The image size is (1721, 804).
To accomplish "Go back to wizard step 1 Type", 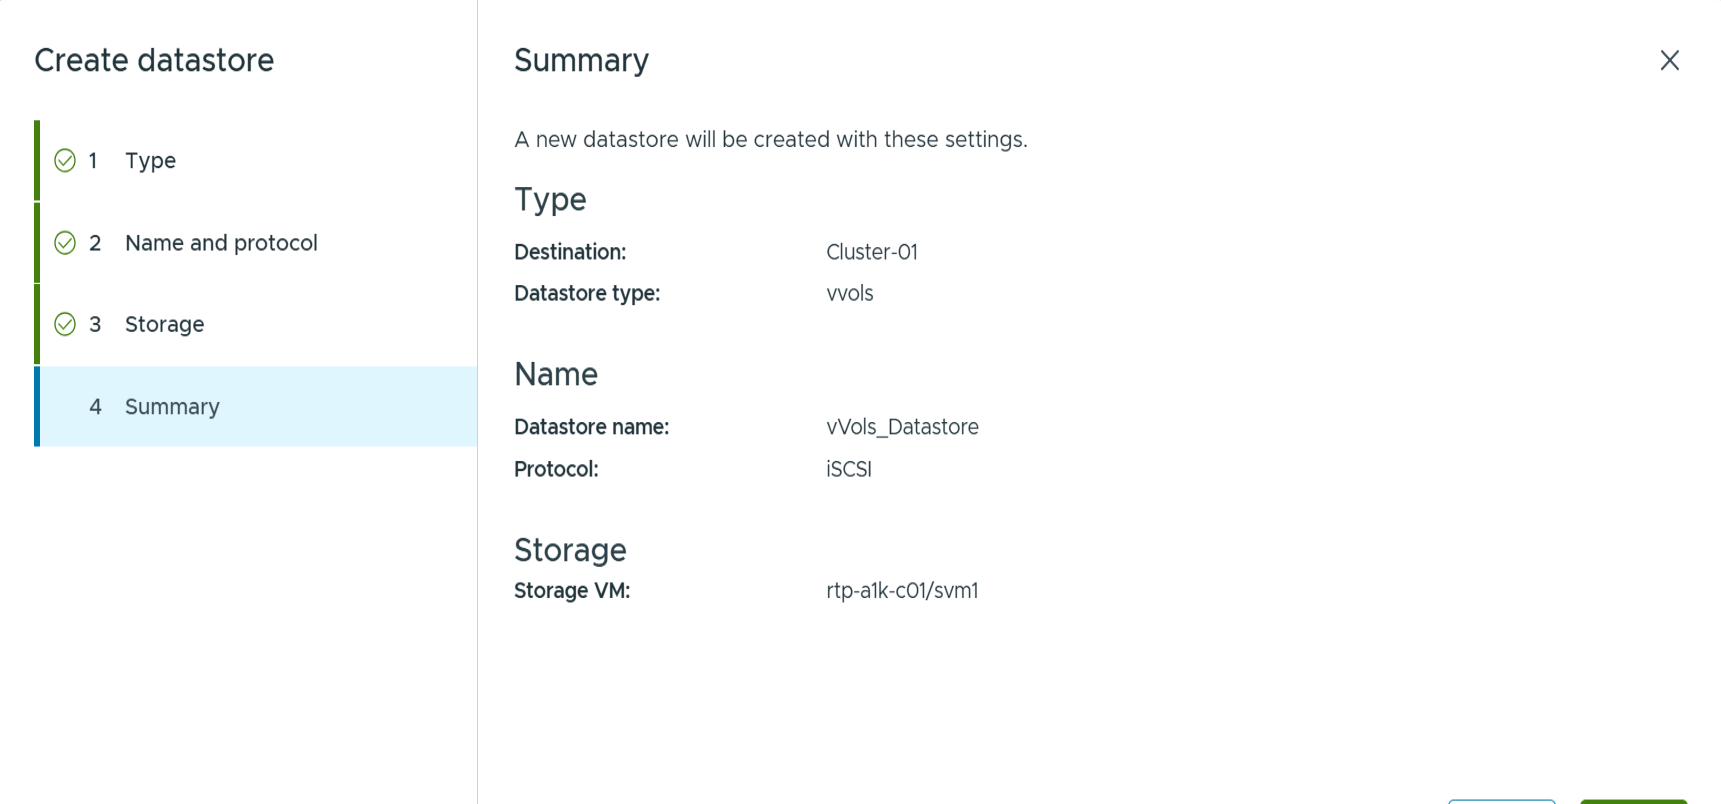I will coord(150,161).
